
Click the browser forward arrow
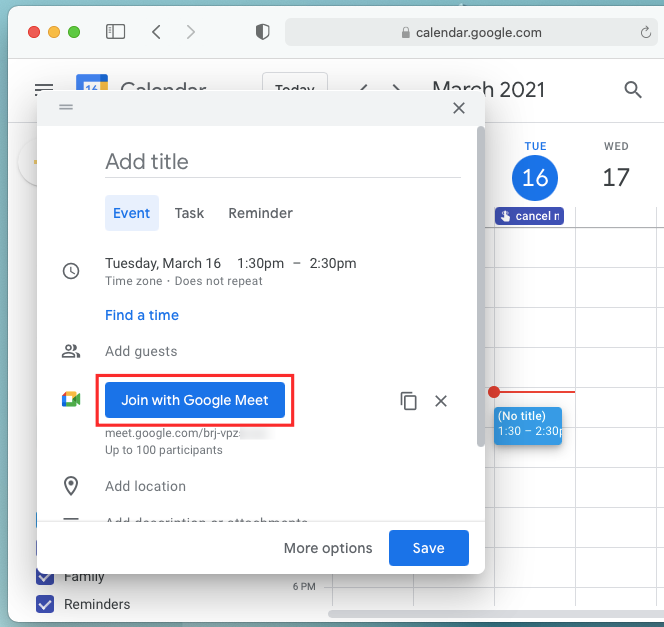click(x=191, y=32)
